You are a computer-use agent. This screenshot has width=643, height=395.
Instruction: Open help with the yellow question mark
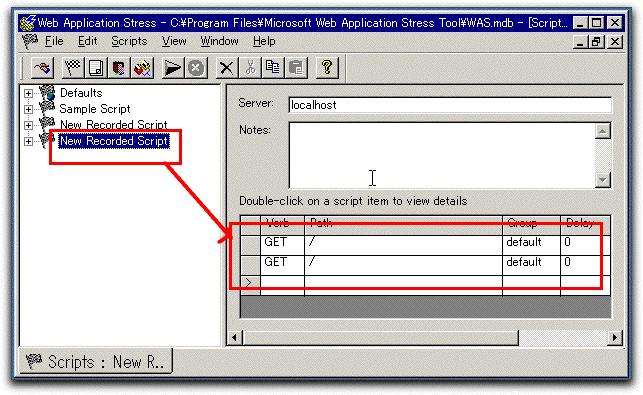tap(327, 68)
